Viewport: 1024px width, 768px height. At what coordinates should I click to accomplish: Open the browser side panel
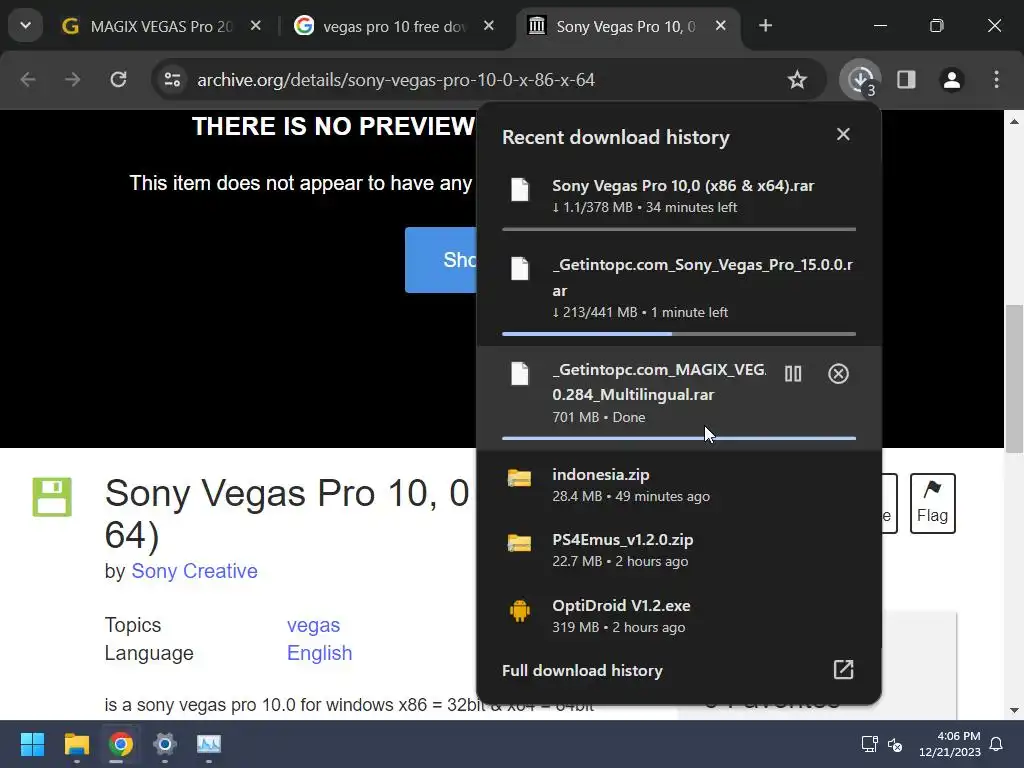coord(906,80)
